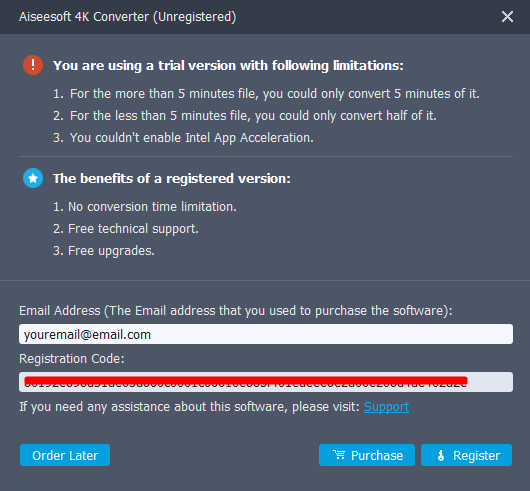Close the registration dialog with the X
The image size is (530, 491).
click(x=507, y=17)
